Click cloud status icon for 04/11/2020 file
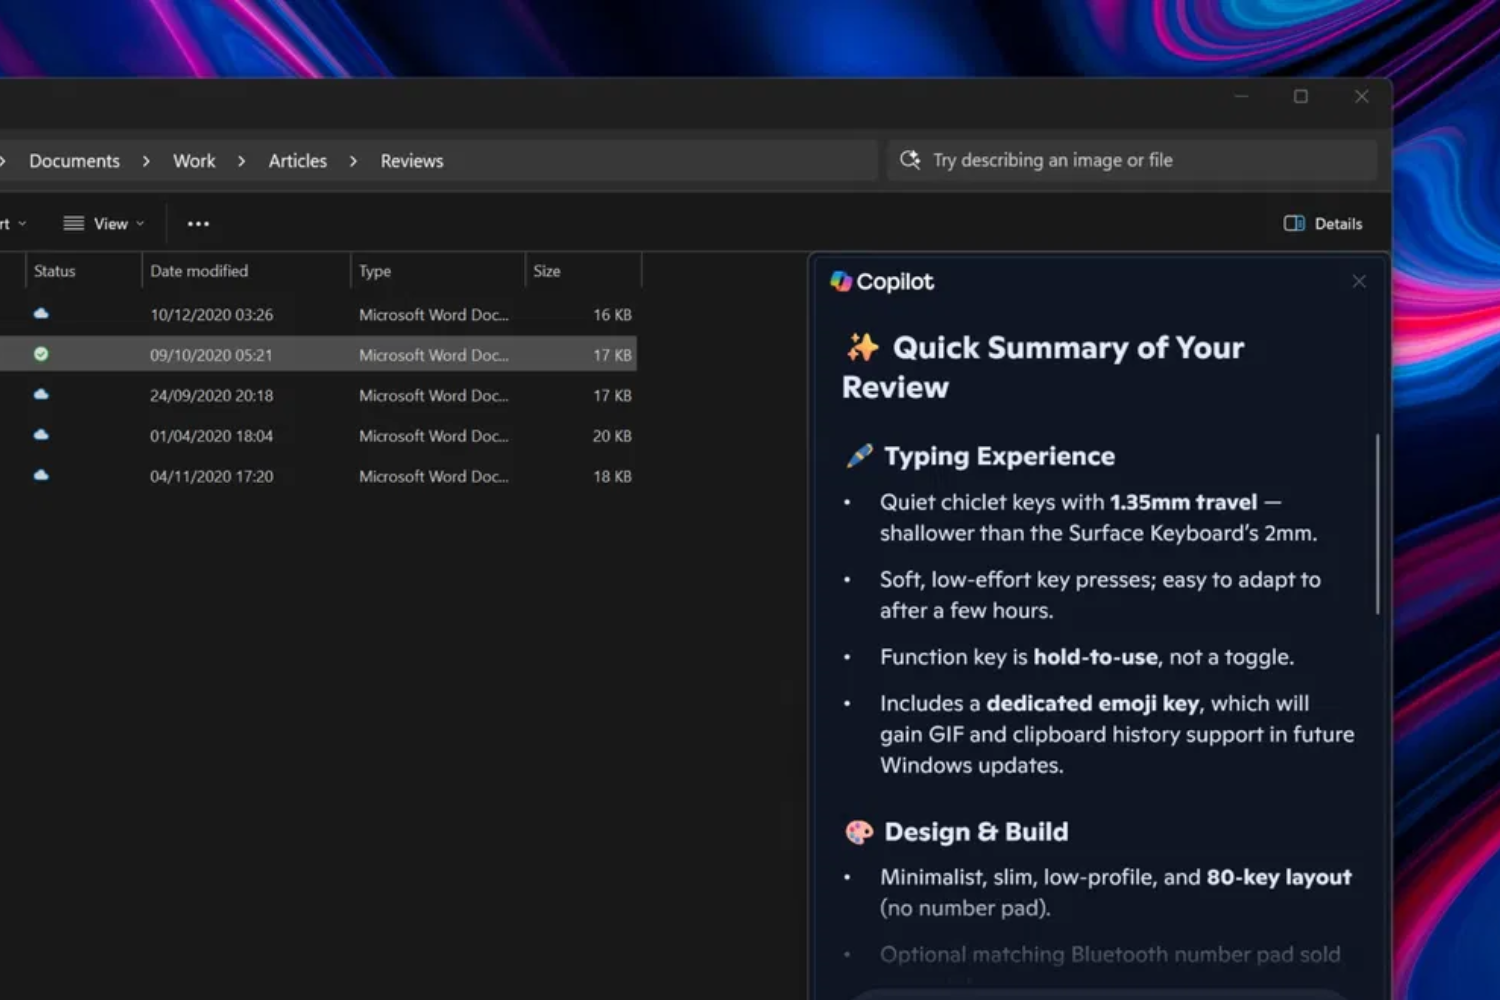Viewport: 1500px width, 1000px height. click(41, 476)
